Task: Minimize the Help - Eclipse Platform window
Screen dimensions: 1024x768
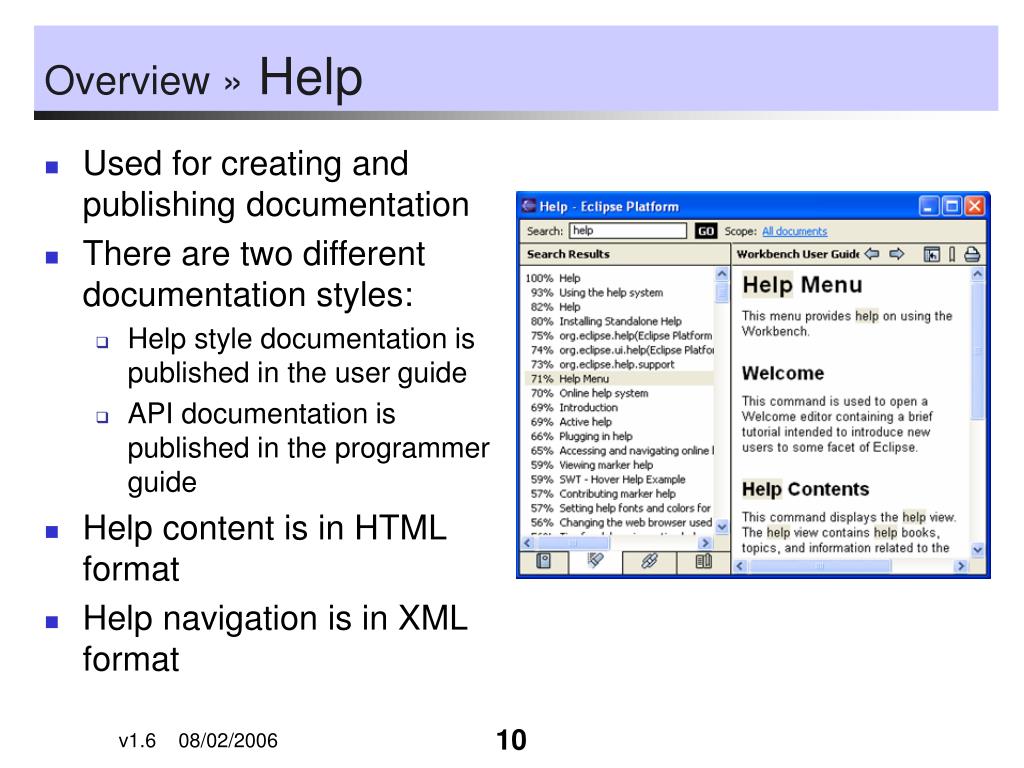Action: (929, 206)
